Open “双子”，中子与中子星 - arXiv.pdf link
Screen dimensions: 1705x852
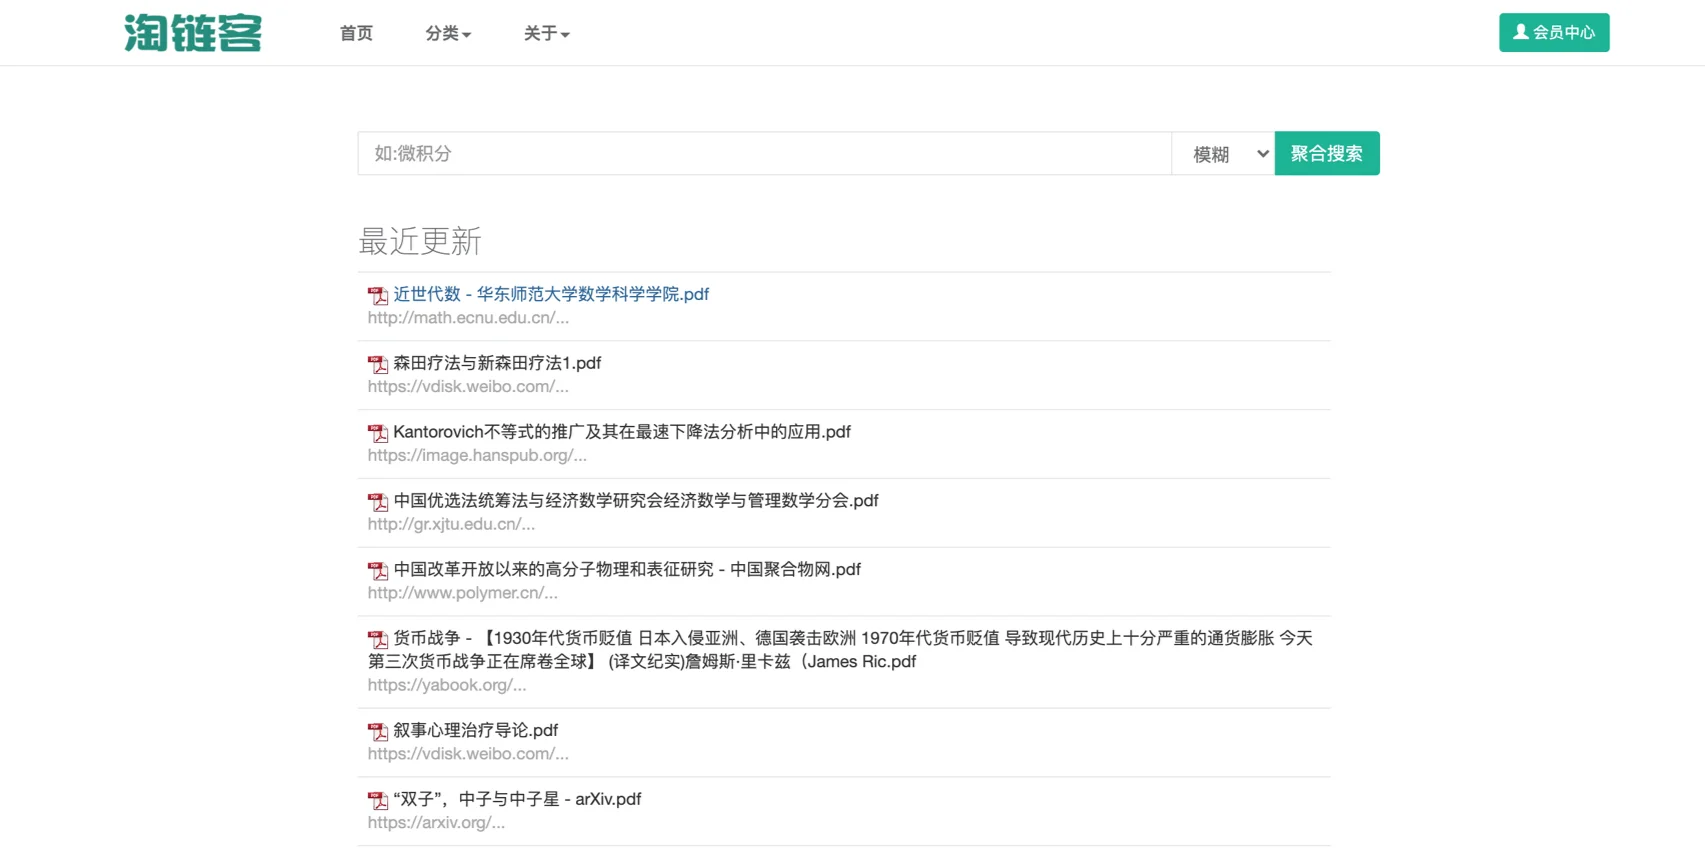(x=517, y=800)
